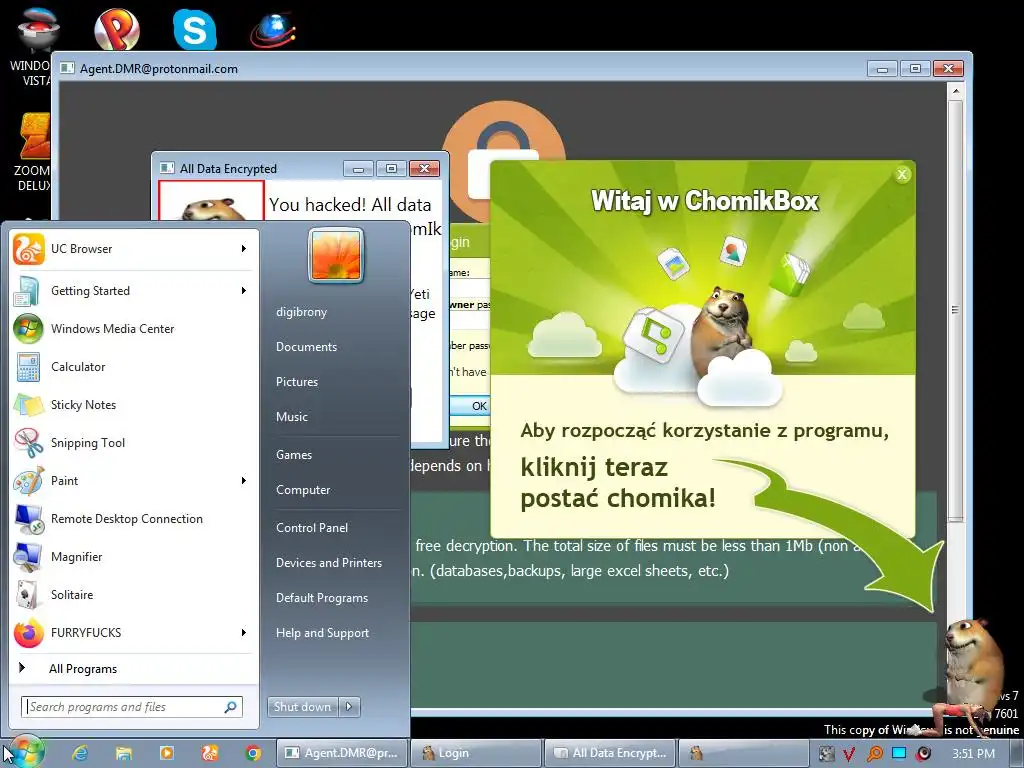Open Windows Media Player on taskbar

click(x=167, y=753)
